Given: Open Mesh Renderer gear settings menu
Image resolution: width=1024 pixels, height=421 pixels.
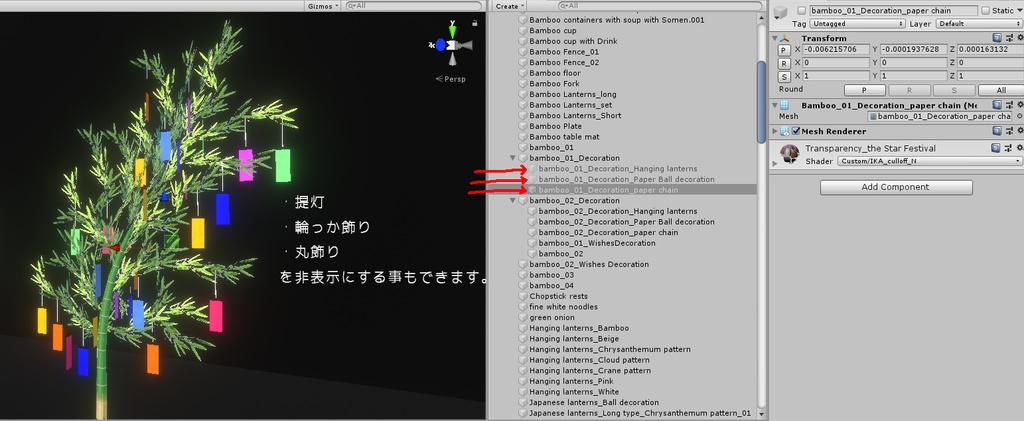Looking at the screenshot, I should [1019, 131].
